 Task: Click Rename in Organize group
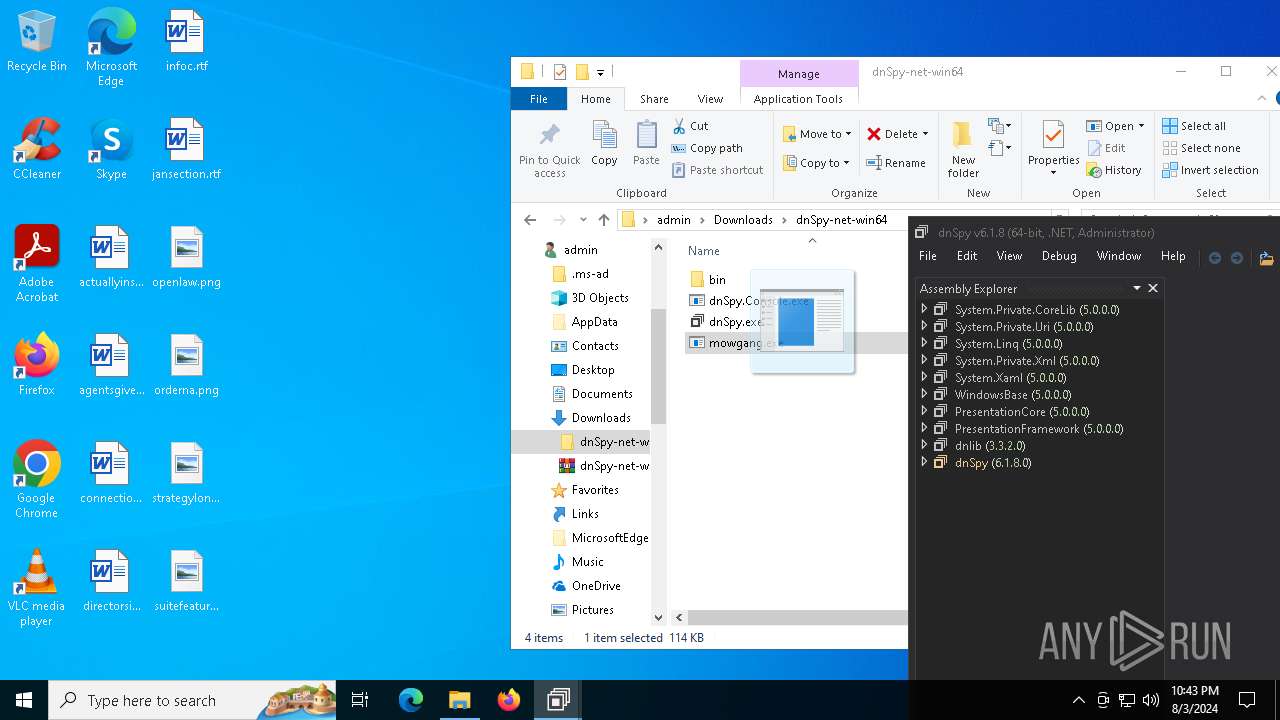point(896,163)
